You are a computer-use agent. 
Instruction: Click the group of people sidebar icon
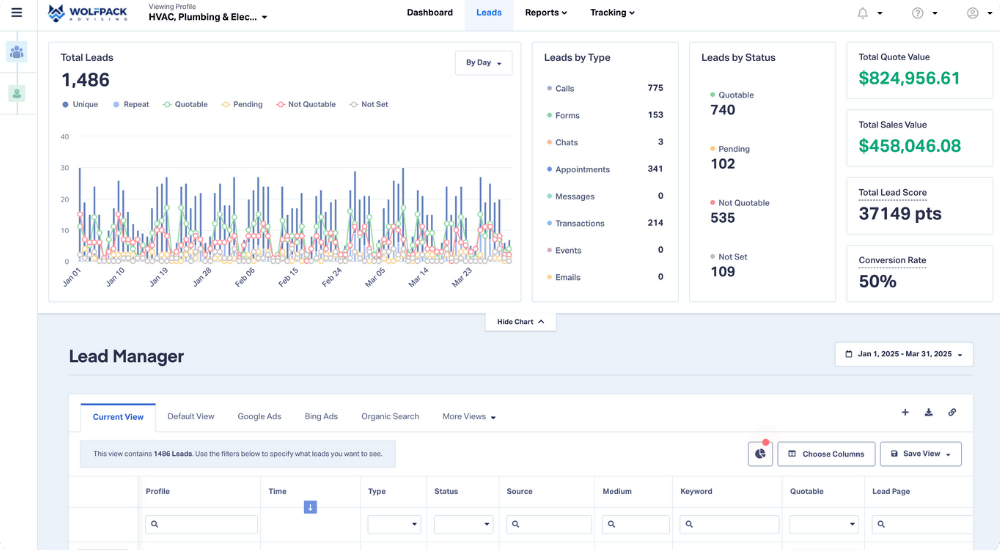(17, 52)
